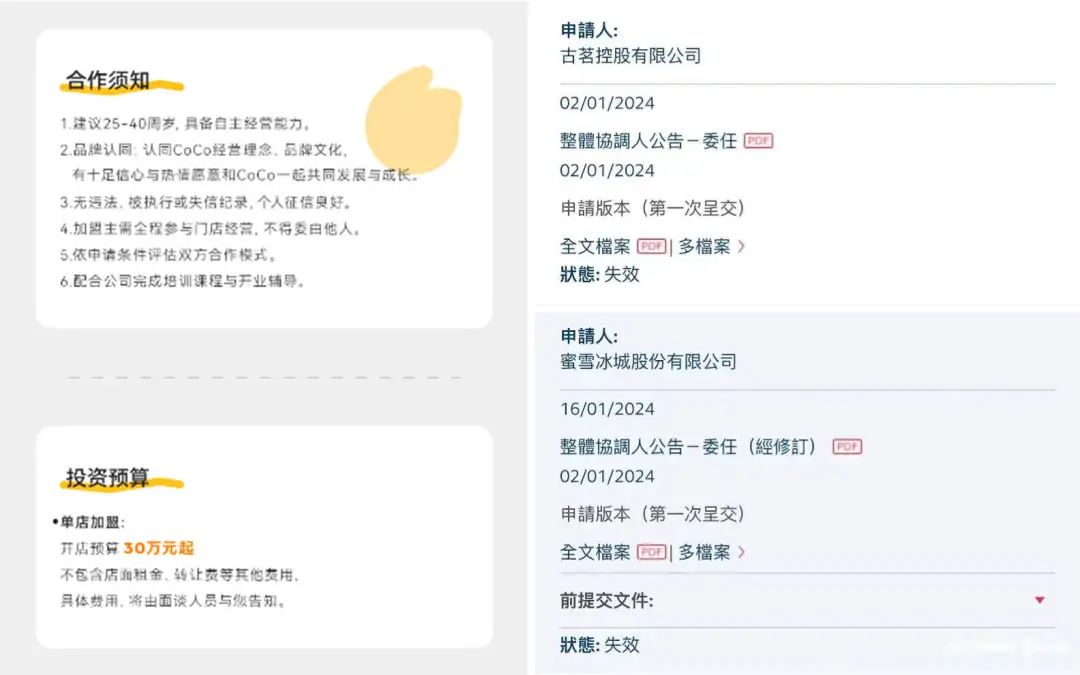Open the 整體協調人公告－委任（經修訂） announcement link

[x=689, y=447]
